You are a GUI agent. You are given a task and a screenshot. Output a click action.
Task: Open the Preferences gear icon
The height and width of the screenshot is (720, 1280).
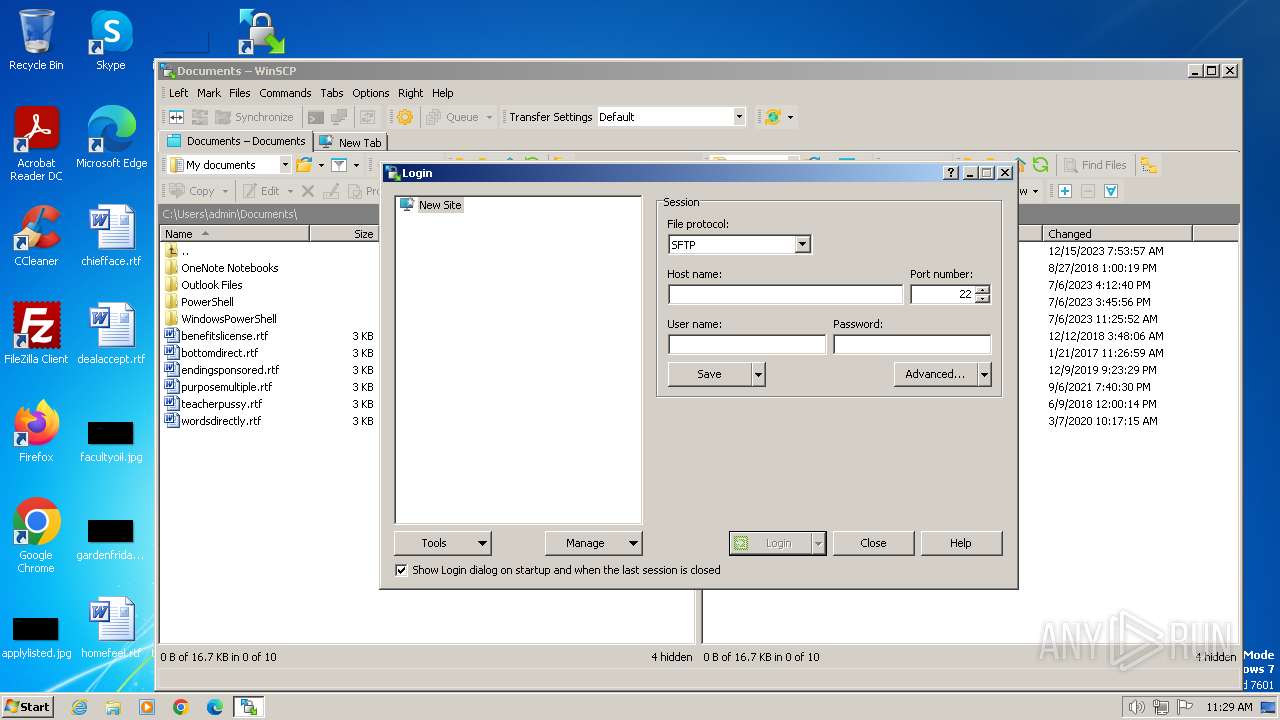(x=404, y=117)
